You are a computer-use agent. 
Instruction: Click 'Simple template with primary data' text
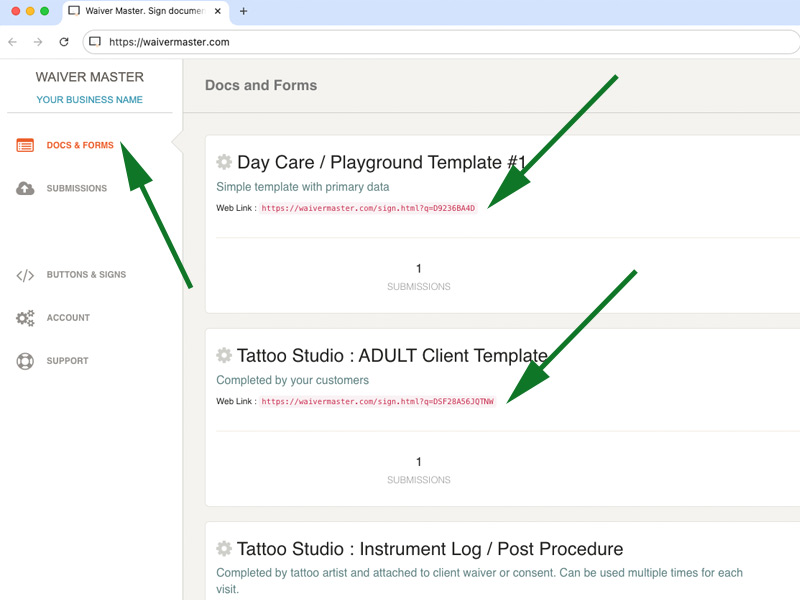[x=303, y=187]
